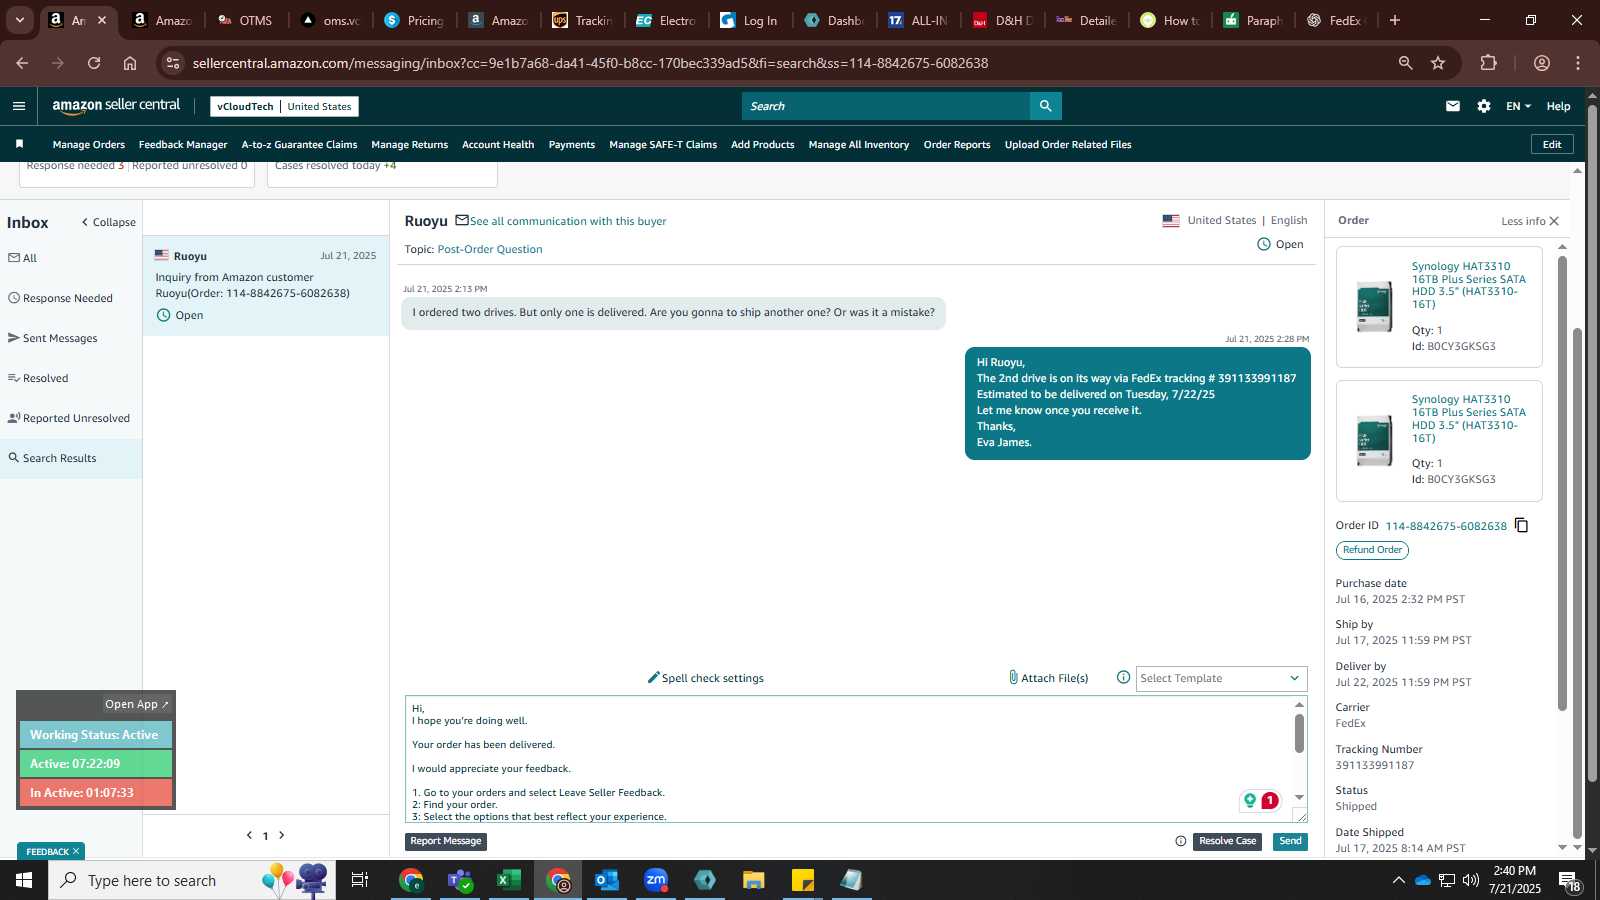The width and height of the screenshot is (1600, 900).
Task: Collapse the Inbox sidebar
Action: (x=108, y=222)
